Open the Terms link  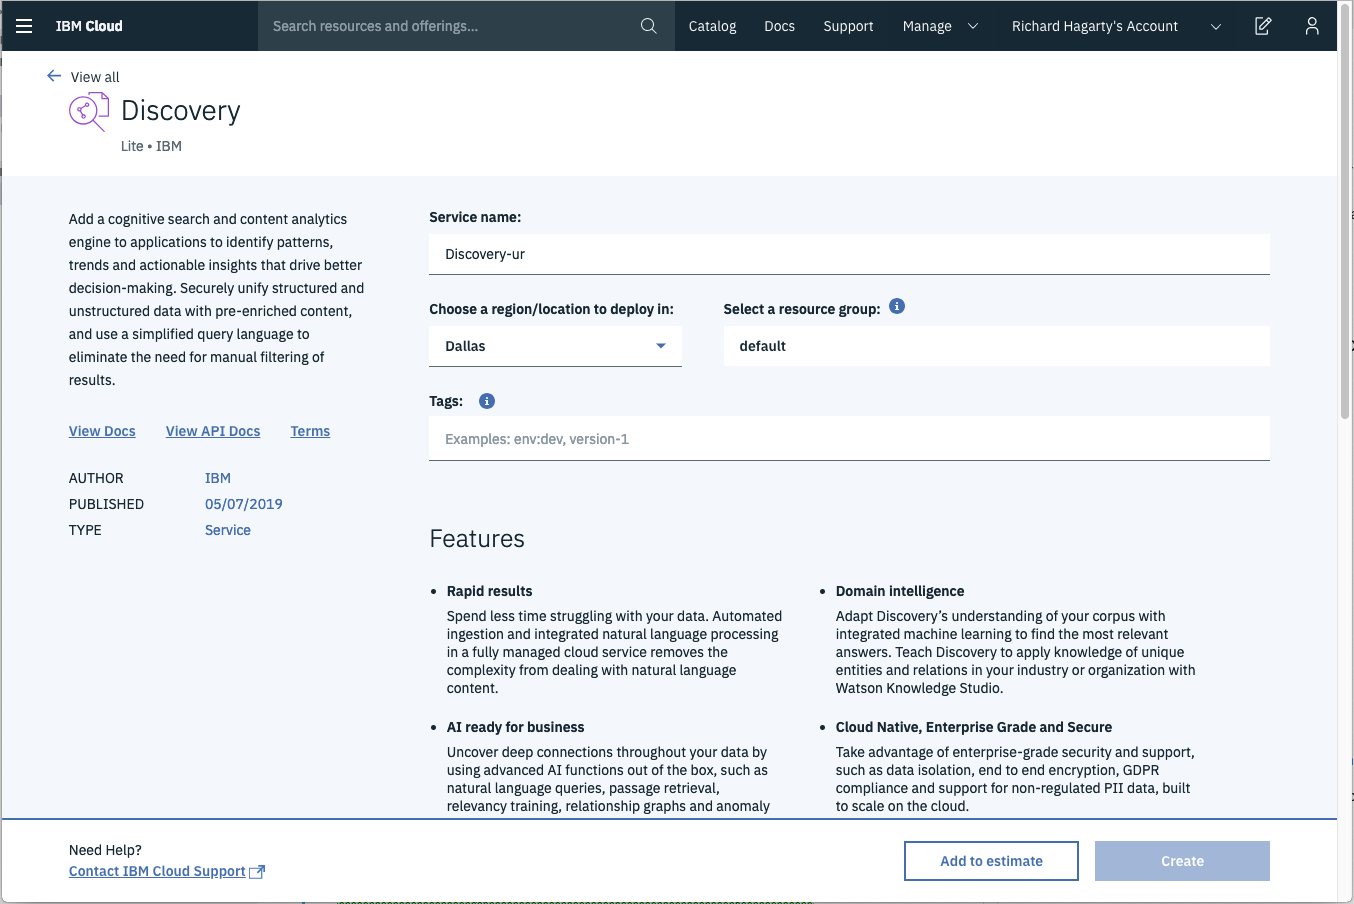click(x=310, y=431)
